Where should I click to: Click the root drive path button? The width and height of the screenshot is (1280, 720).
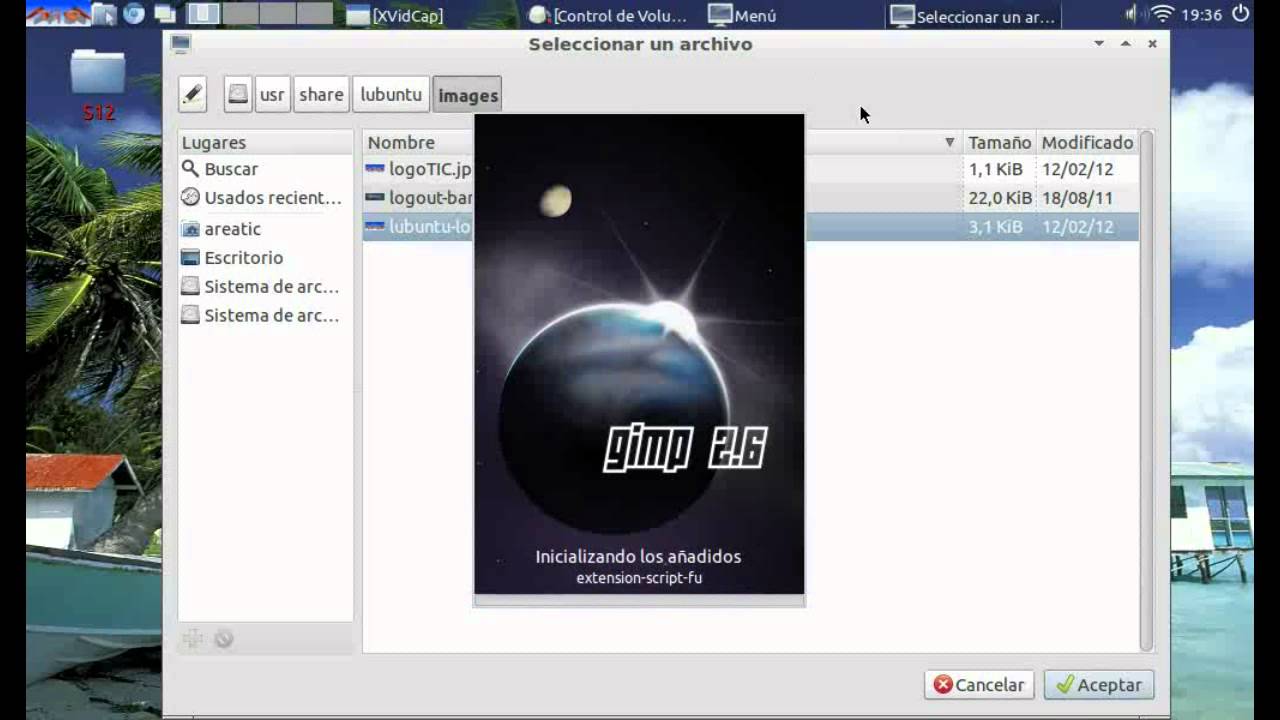click(238, 95)
